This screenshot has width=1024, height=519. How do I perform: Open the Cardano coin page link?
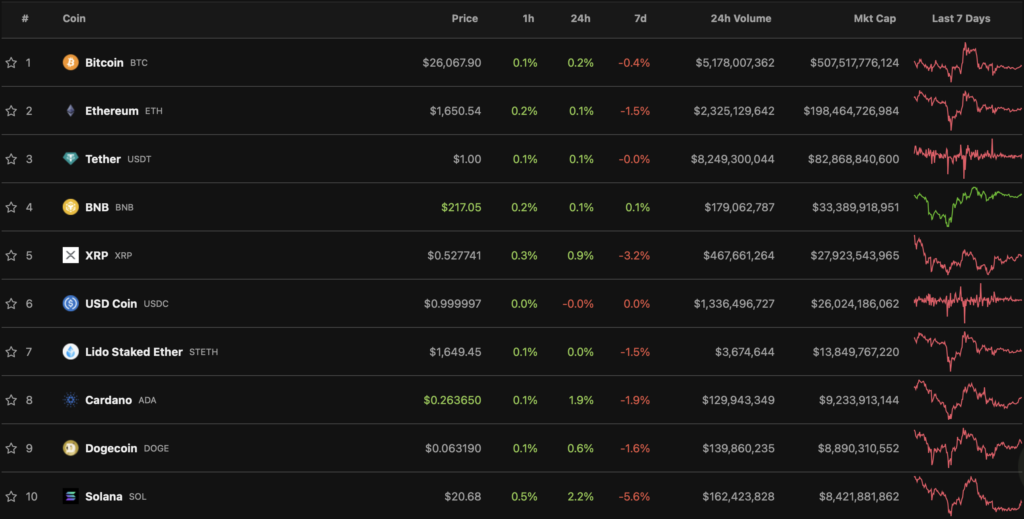[108, 400]
